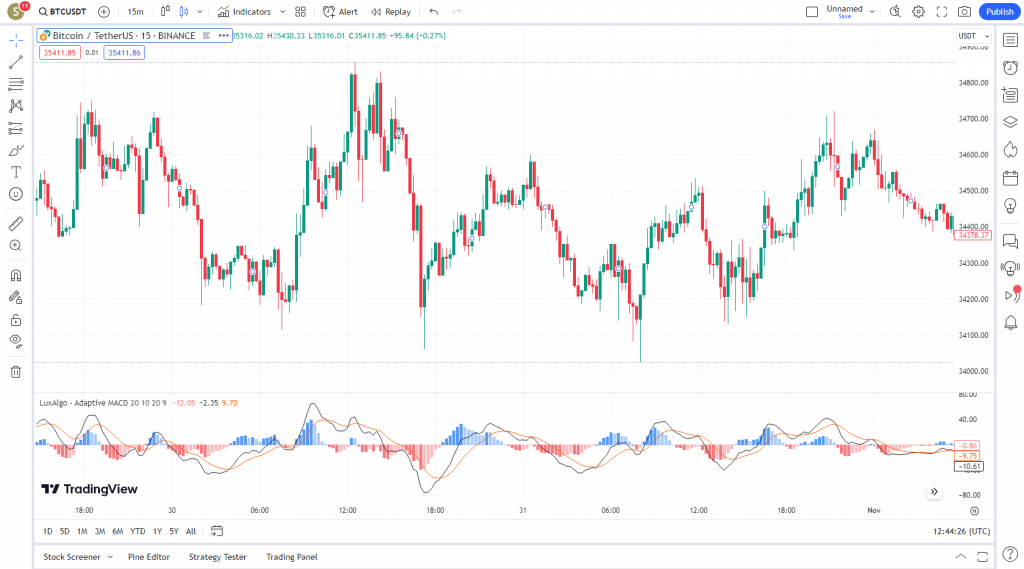Viewport: 1024px width, 569px height.
Task: Start bar Replay mode
Action: click(x=391, y=12)
